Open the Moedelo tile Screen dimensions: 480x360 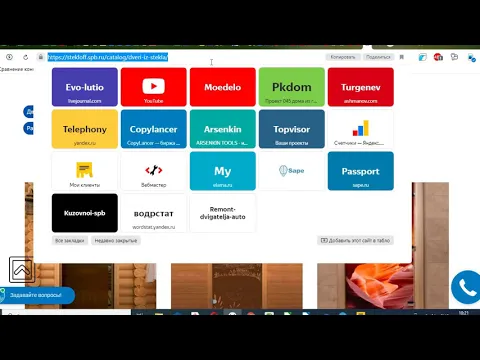223,87
